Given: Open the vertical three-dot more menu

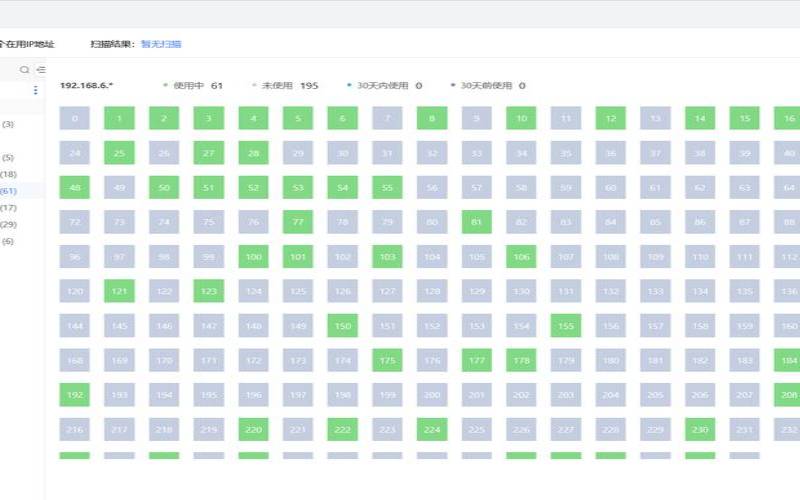Looking at the screenshot, I should [36, 91].
